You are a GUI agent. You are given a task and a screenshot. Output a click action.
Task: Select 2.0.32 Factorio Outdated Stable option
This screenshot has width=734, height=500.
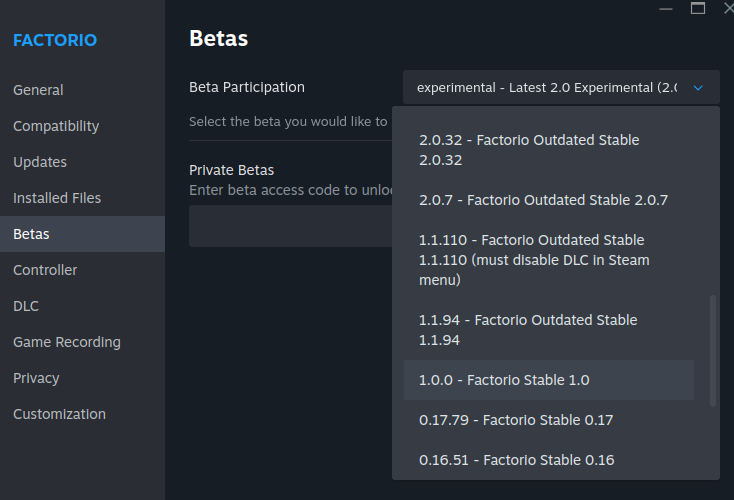(x=548, y=150)
